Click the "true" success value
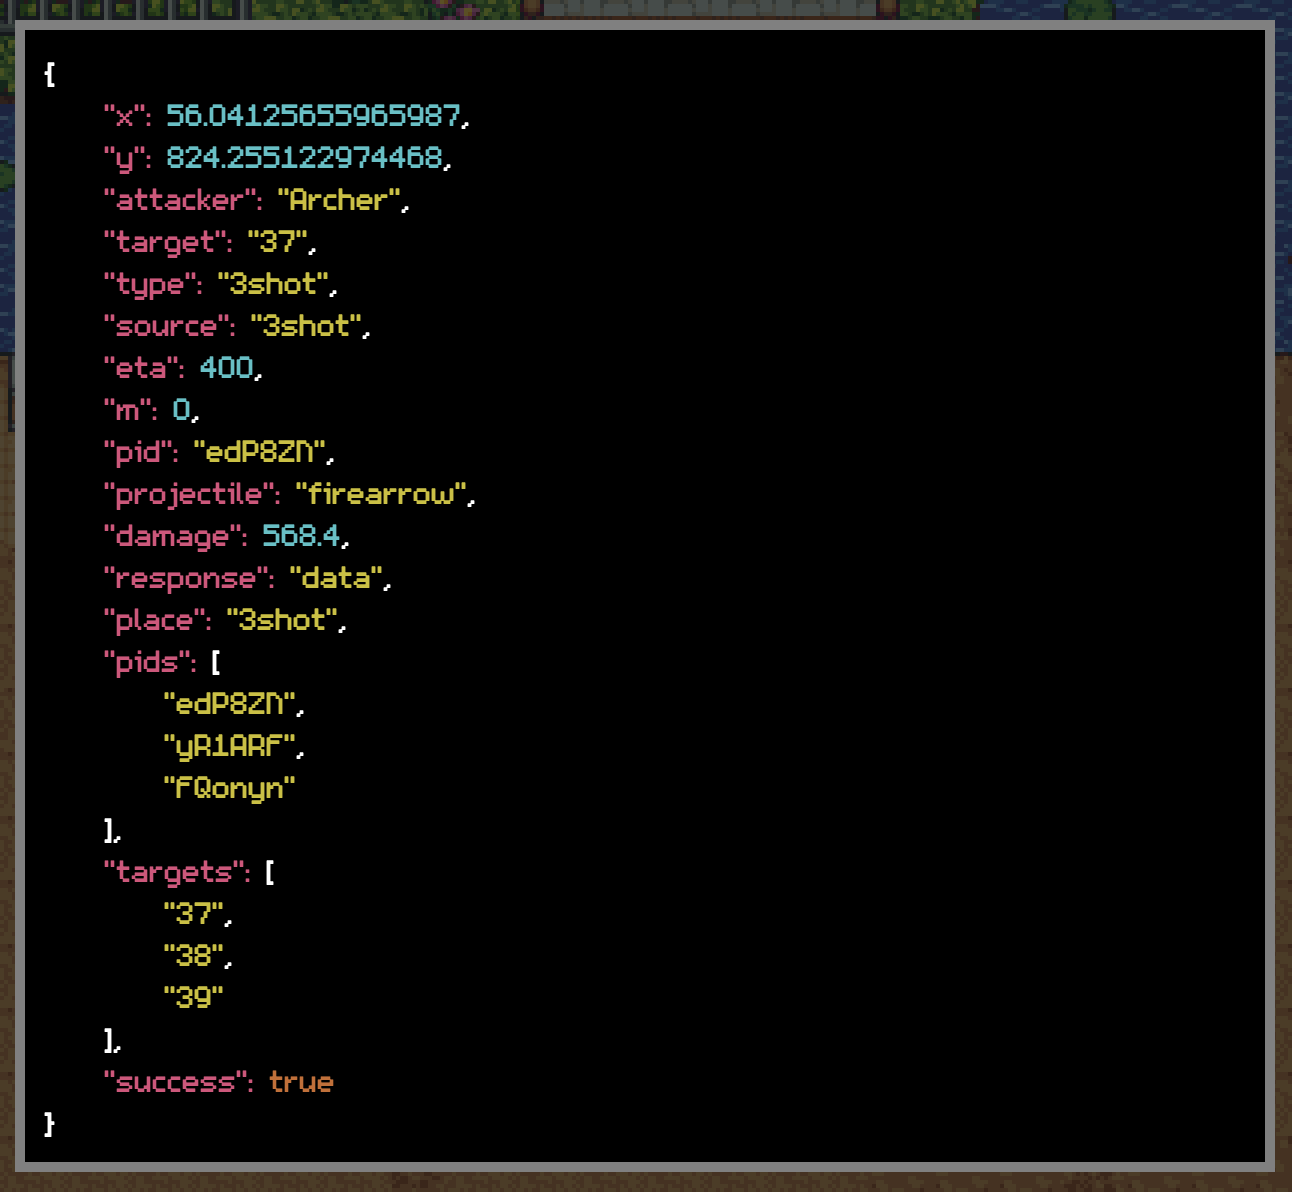This screenshot has width=1292, height=1192. (301, 1082)
